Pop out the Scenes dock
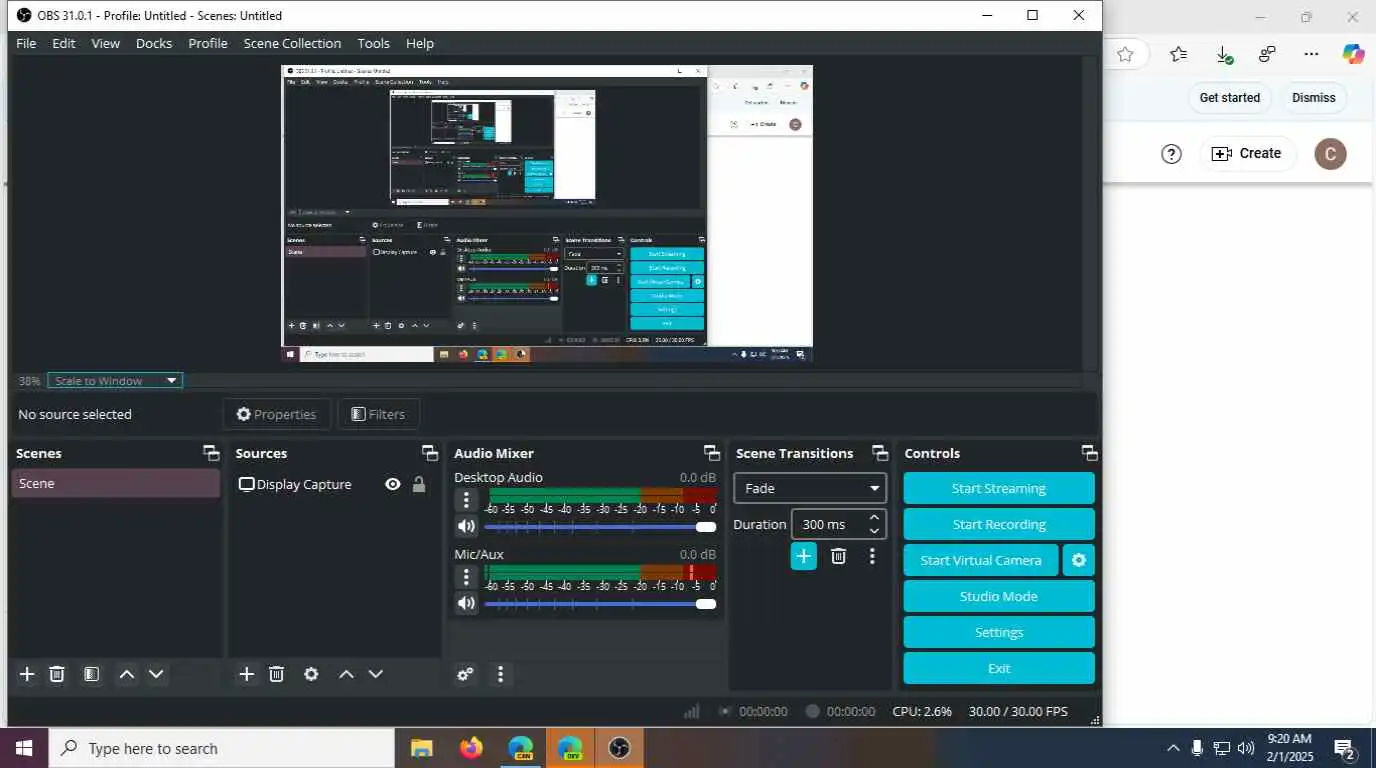1376x768 pixels. click(x=211, y=453)
